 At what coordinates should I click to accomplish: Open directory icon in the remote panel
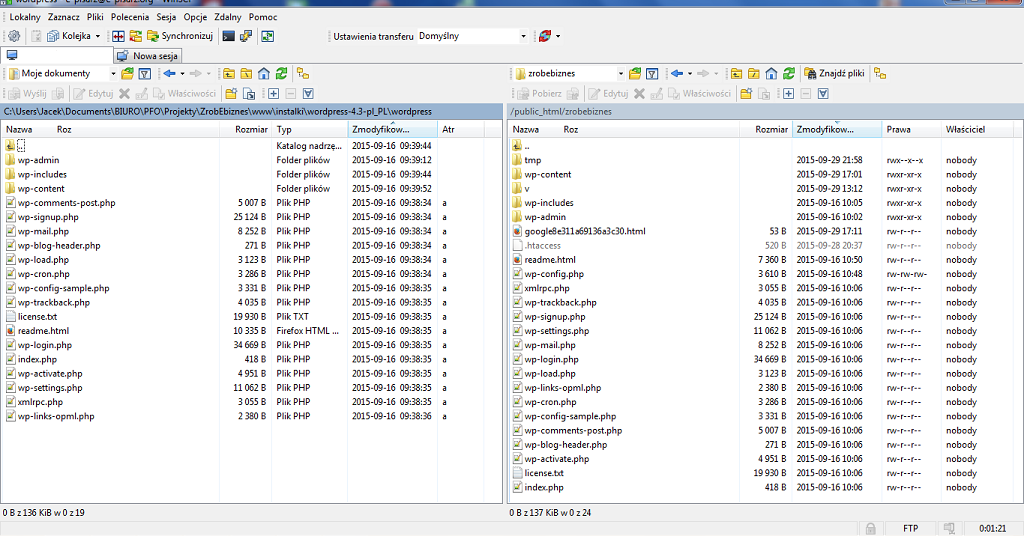point(635,74)
